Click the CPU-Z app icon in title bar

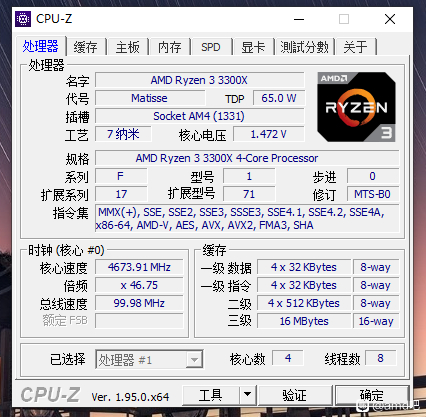click(23, 19)
